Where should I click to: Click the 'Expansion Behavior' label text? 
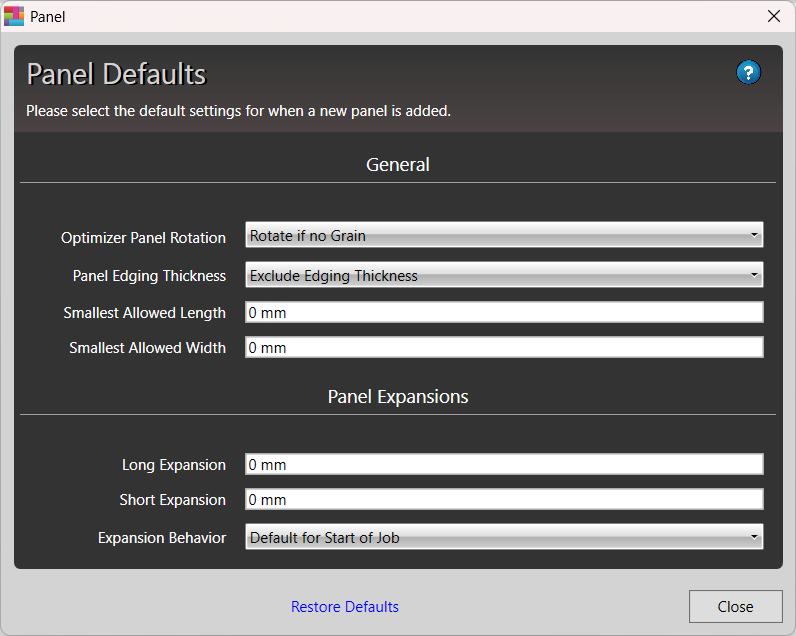click(x=162, y=538)
